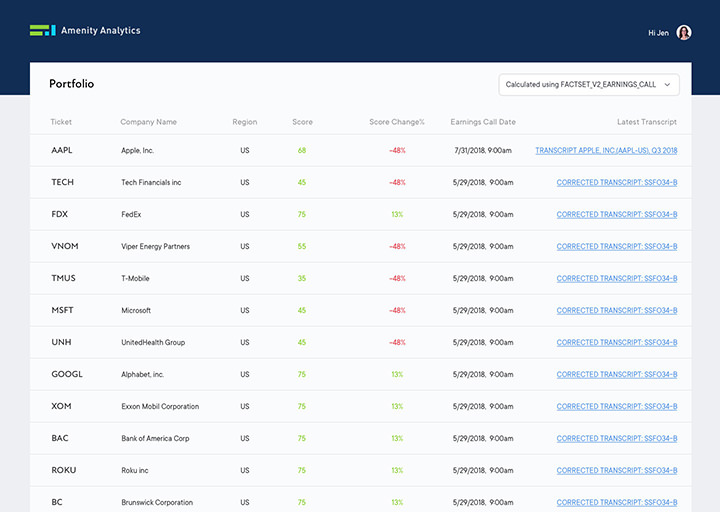Image resolution: width=720 pixels, height=512 pixels.
Task: Open the corrected transcript link for FDX row
Action: coord(617,214)
